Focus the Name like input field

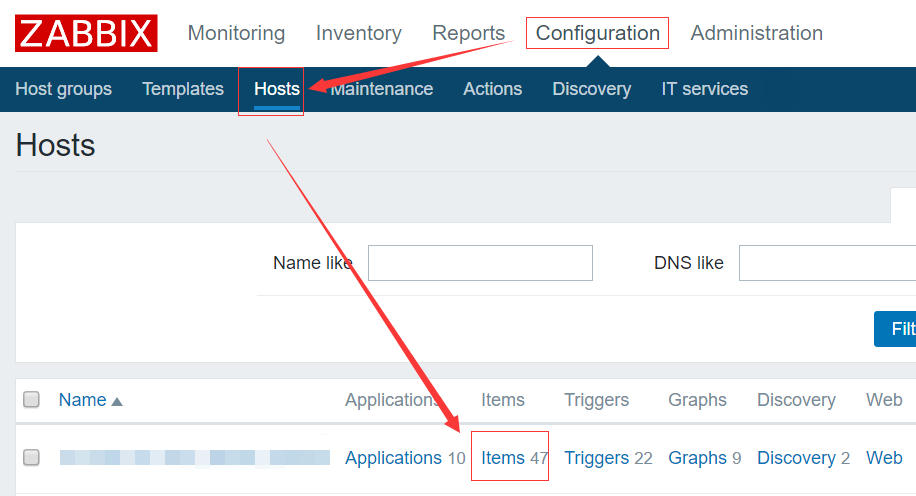pyautogui.click(x=480, y=263)
